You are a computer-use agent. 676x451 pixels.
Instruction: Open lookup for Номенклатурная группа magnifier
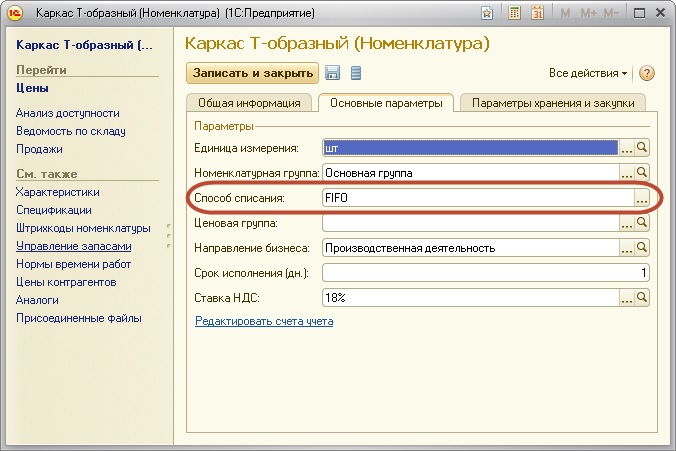pos(642,173)
